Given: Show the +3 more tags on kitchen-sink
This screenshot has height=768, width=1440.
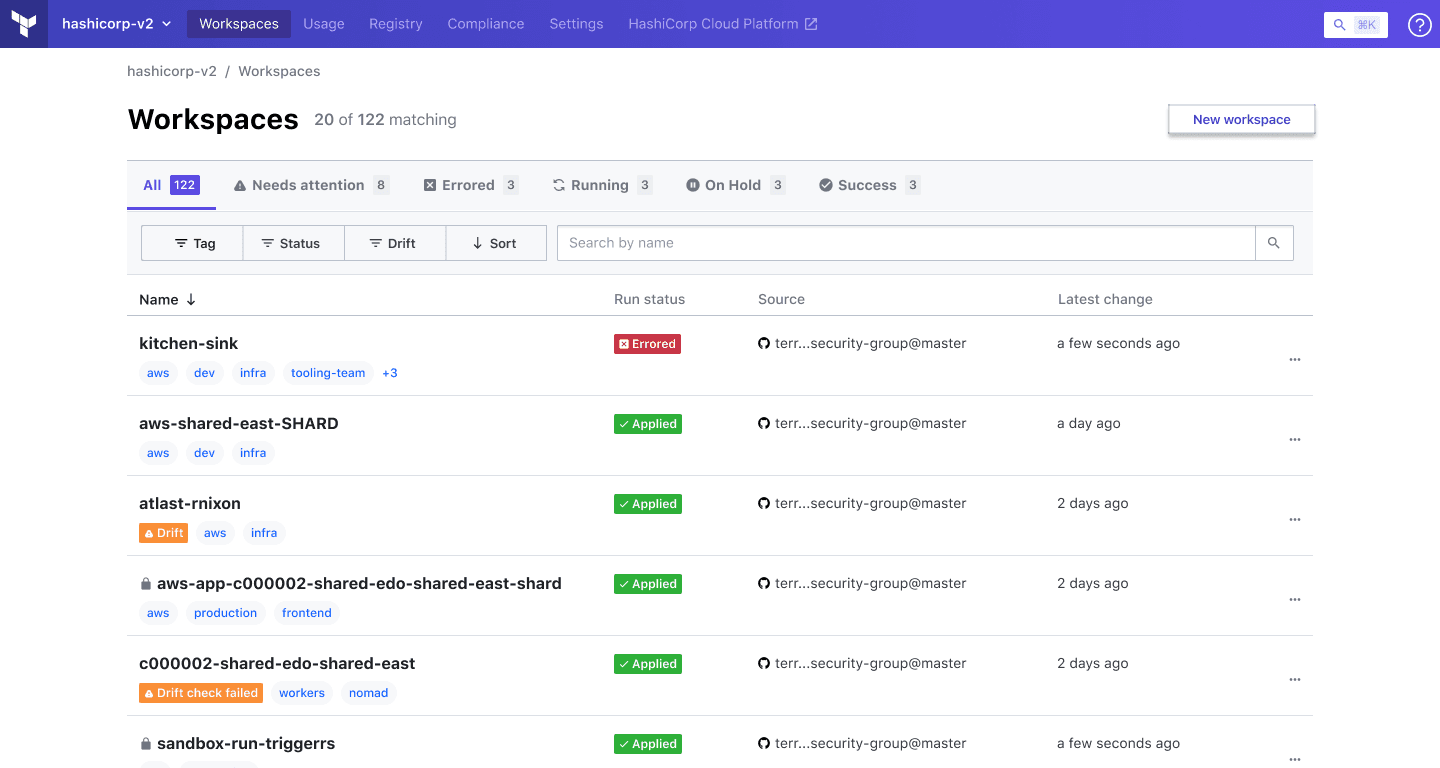Looking at the screenshot, I should click(390, 373).
